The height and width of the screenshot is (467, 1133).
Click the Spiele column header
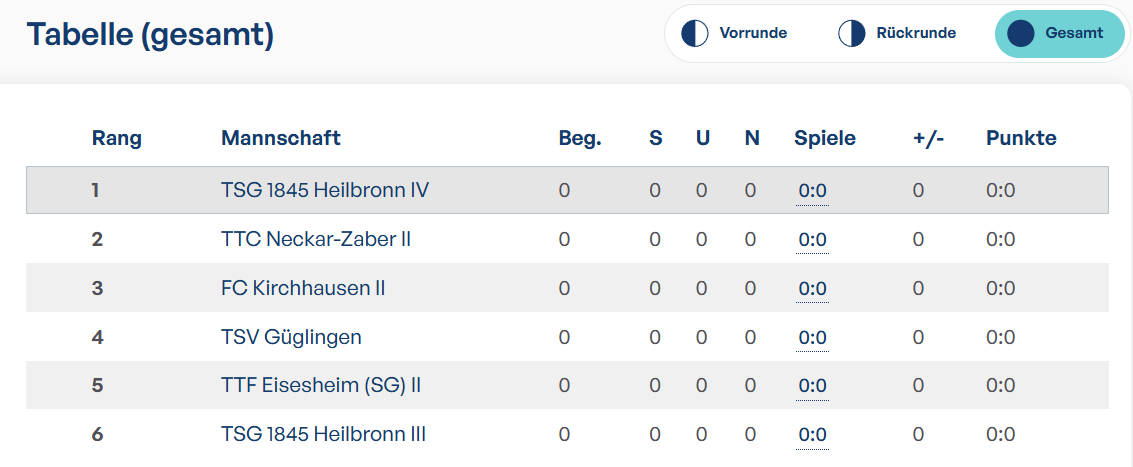tap(825, 139)
